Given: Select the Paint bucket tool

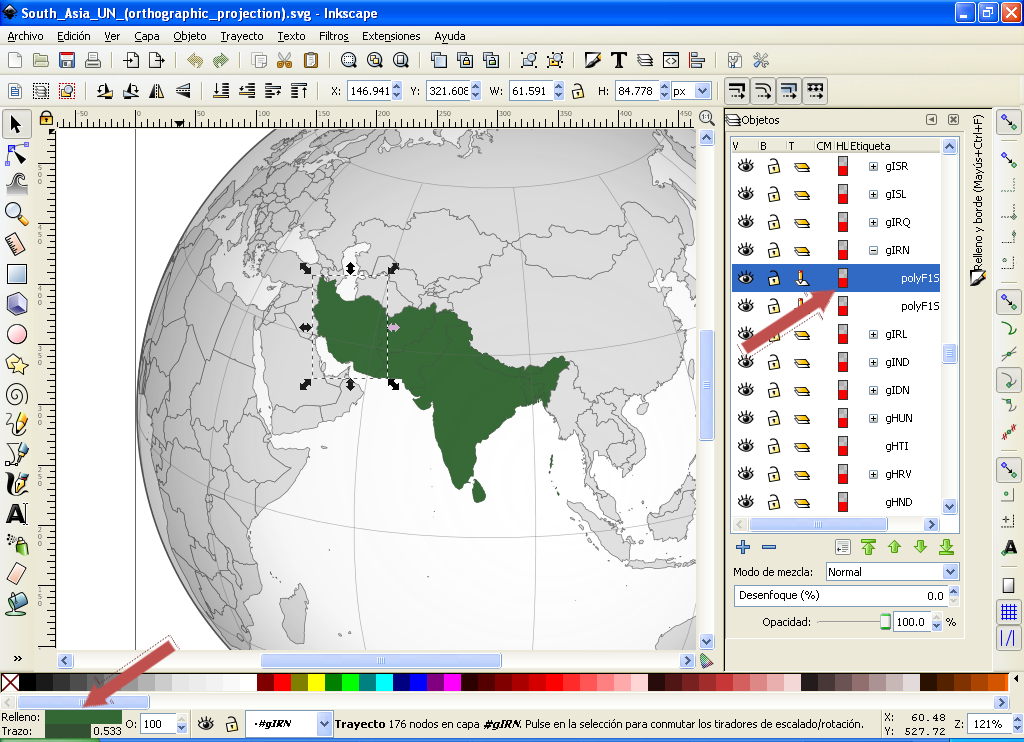Looking at the screenshot, I should click(x=16, y=604).
